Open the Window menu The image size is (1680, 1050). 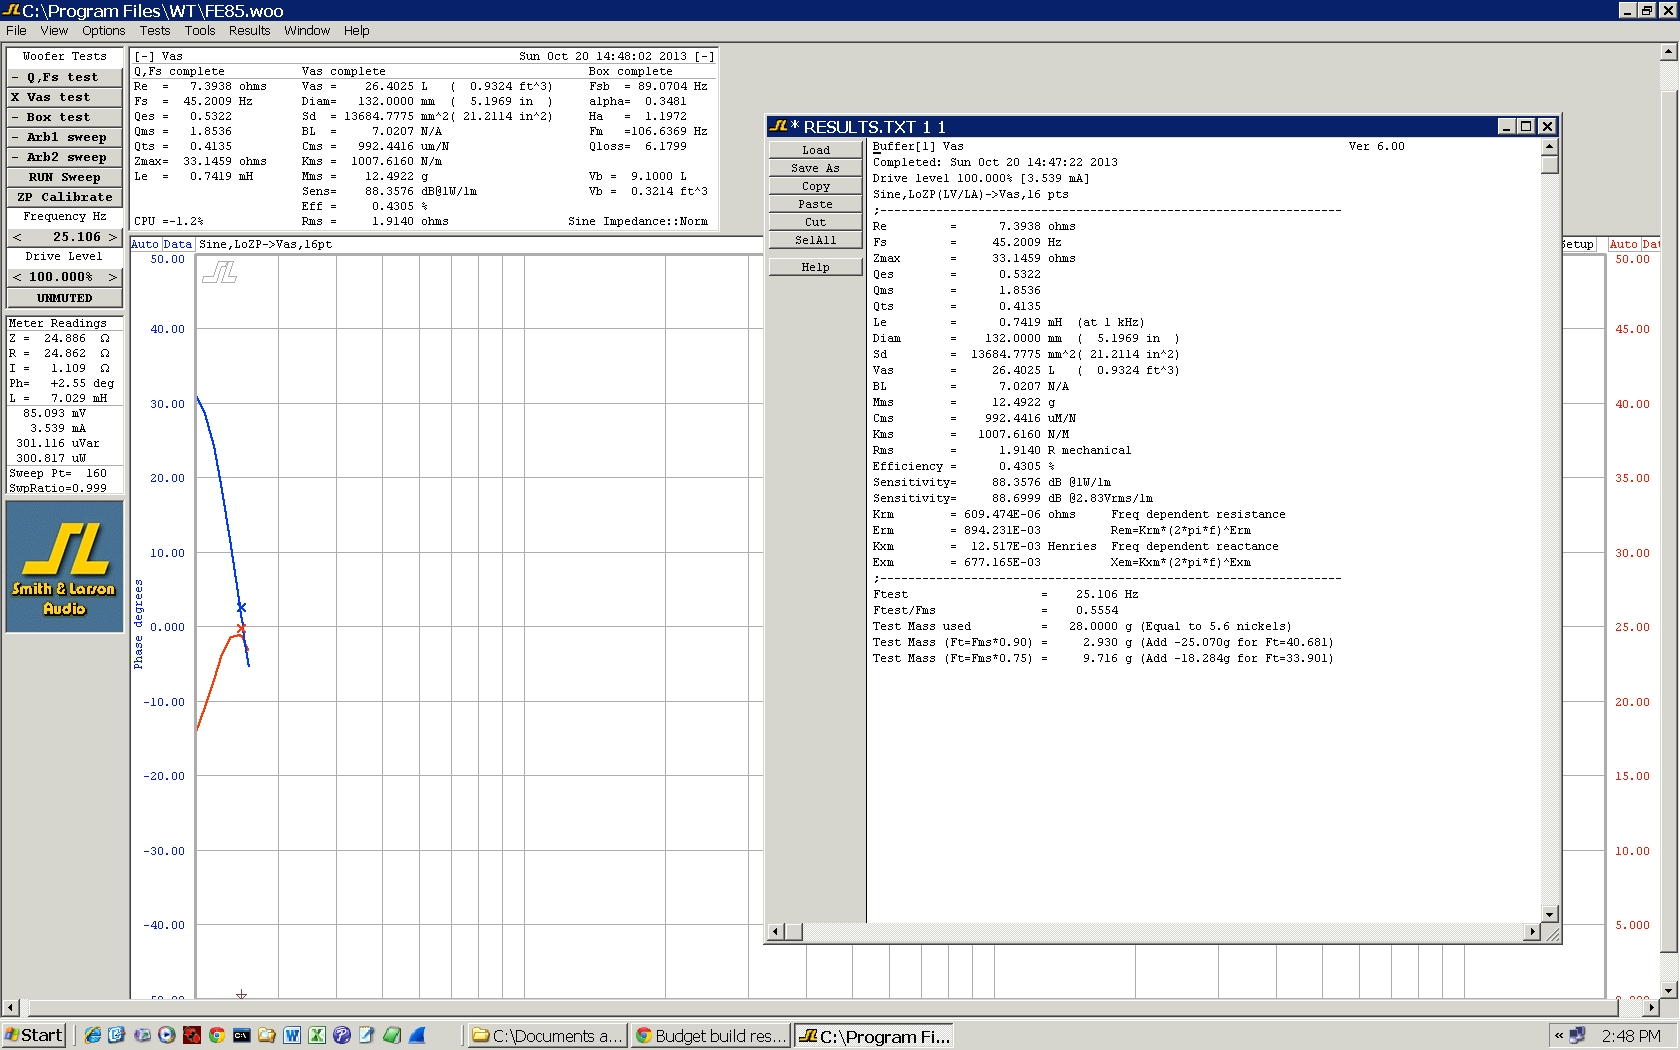tap(307, 30)
